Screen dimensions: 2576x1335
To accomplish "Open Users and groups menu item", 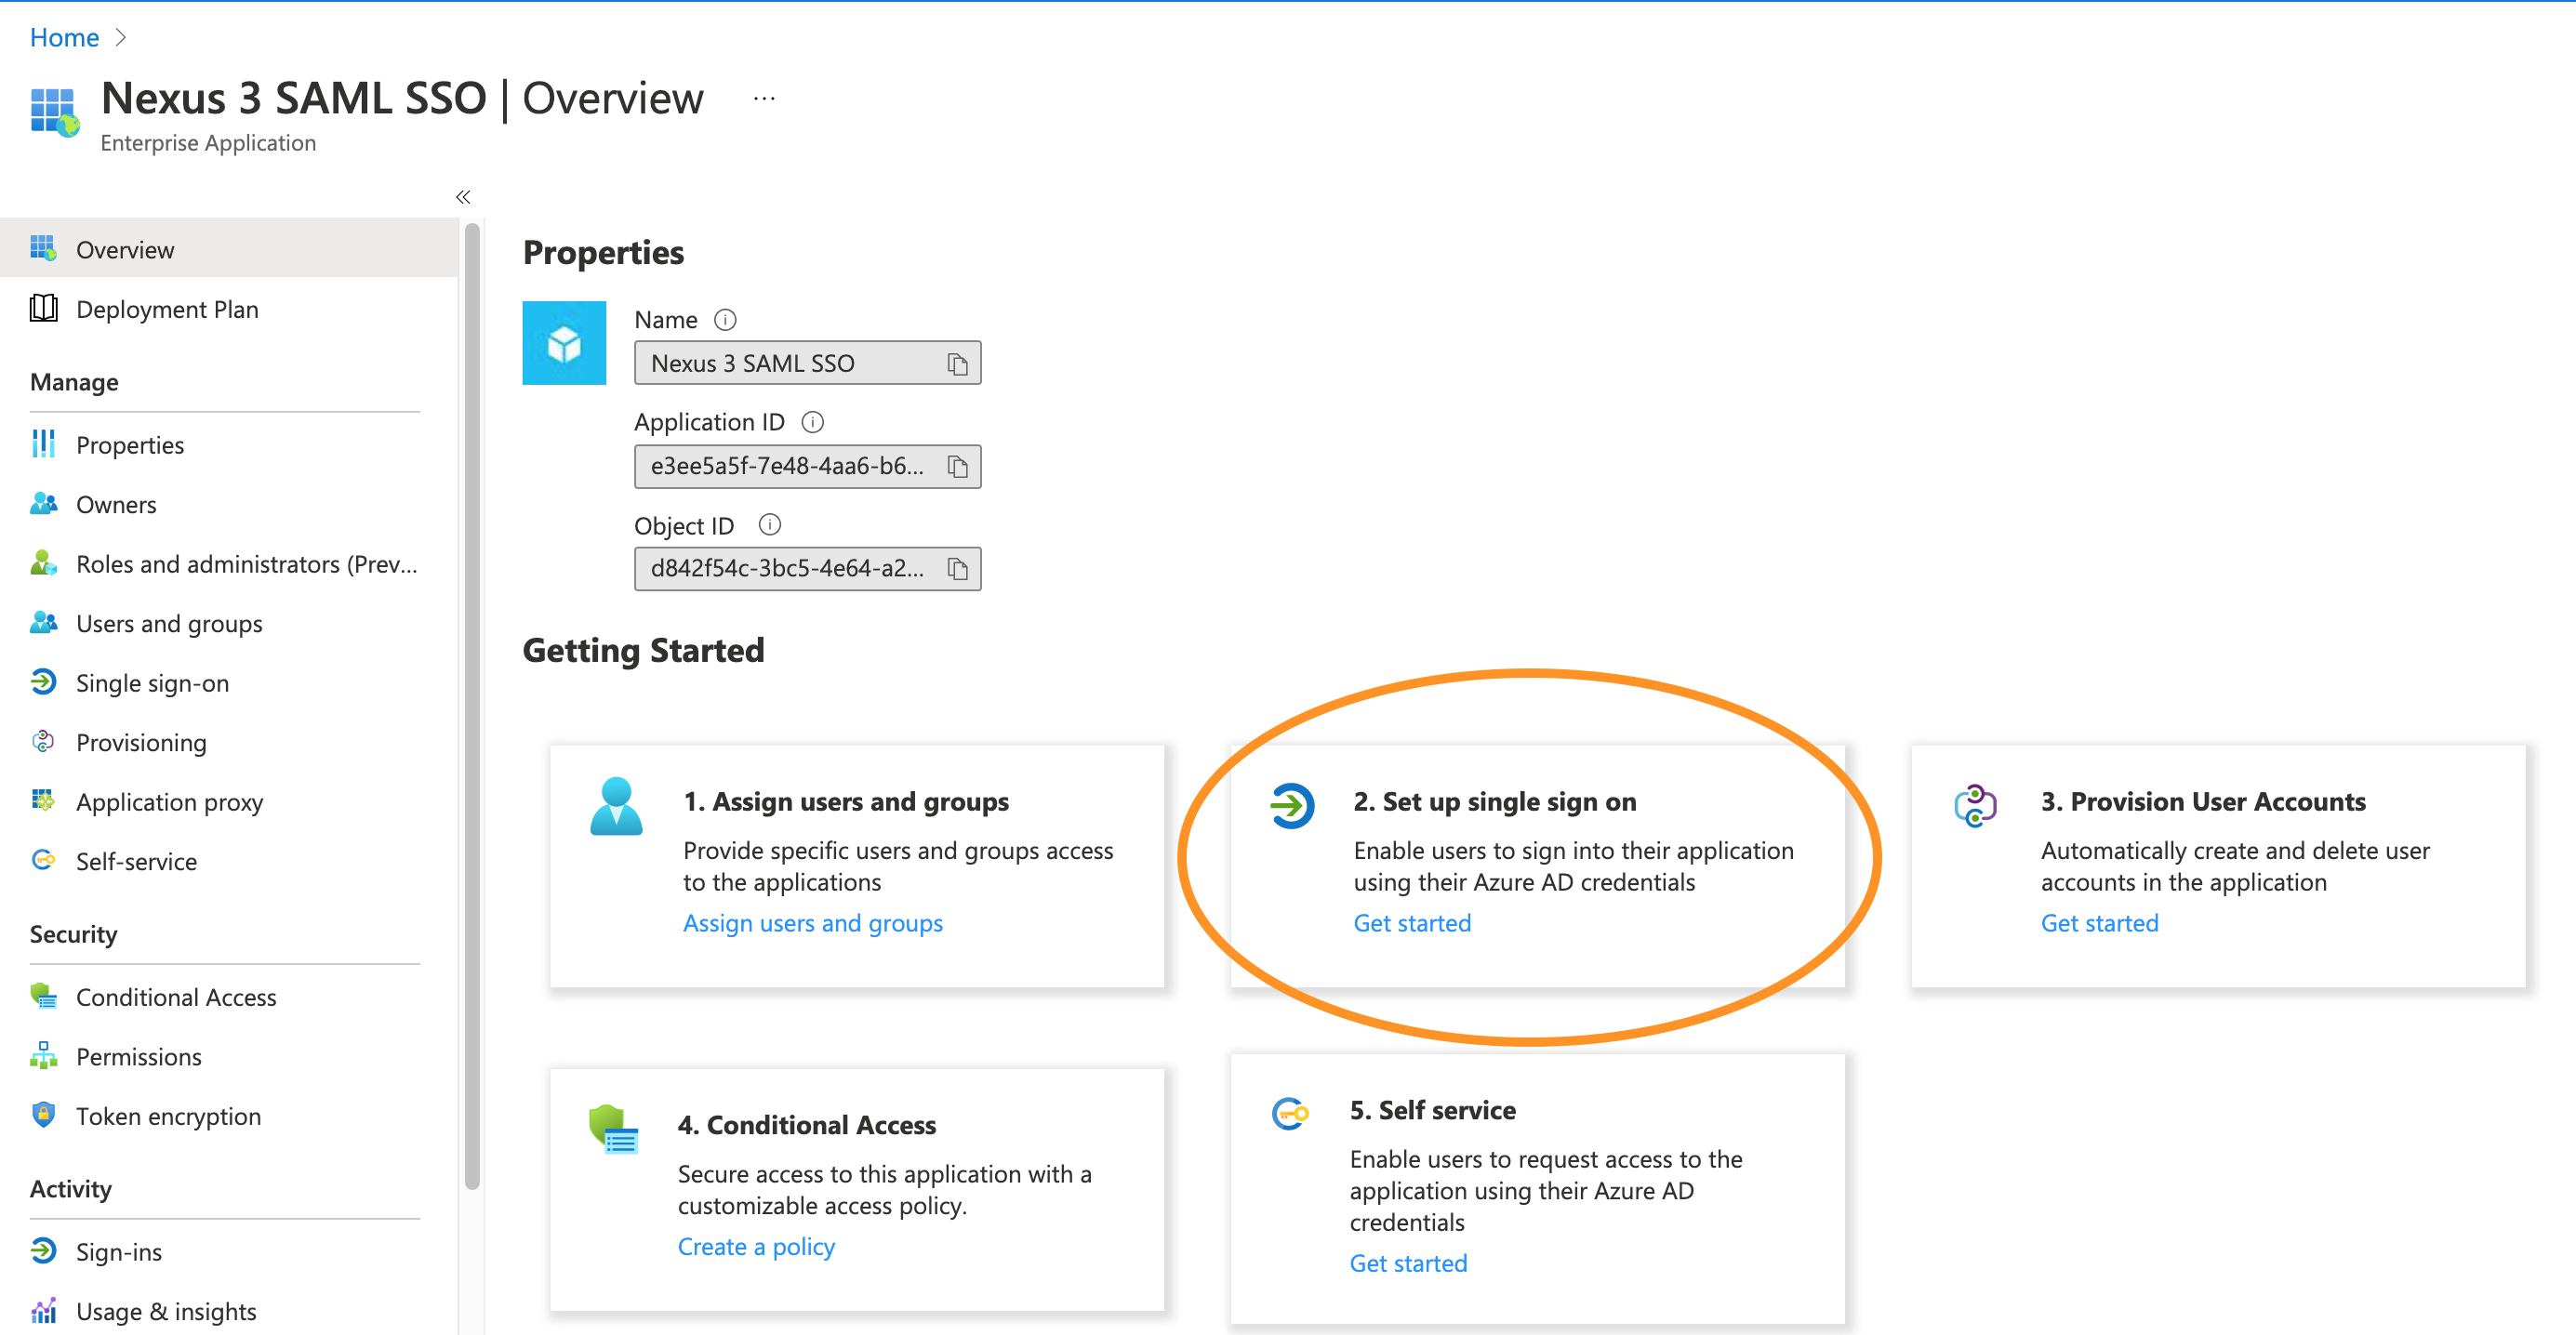I will [168, 624].
